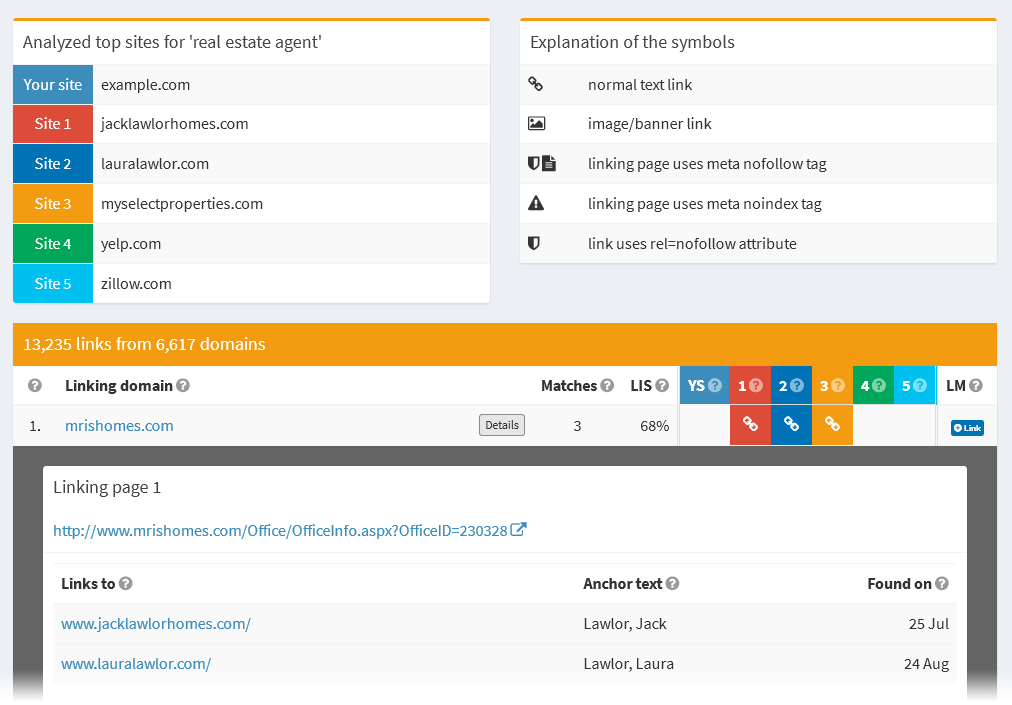The height and width of the screenshot is (705, 1012).
Task: Click the rel=nofollow shield symbol
Action: click(536, 243)
